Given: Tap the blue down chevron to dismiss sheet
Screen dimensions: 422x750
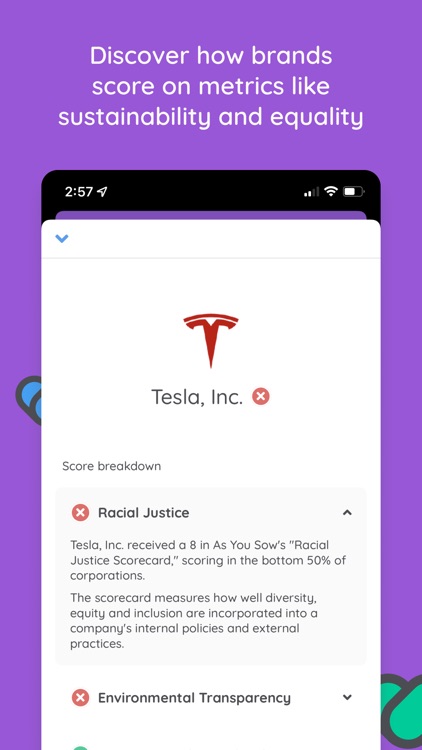Looking at the screenshot, I should (62, 238).
